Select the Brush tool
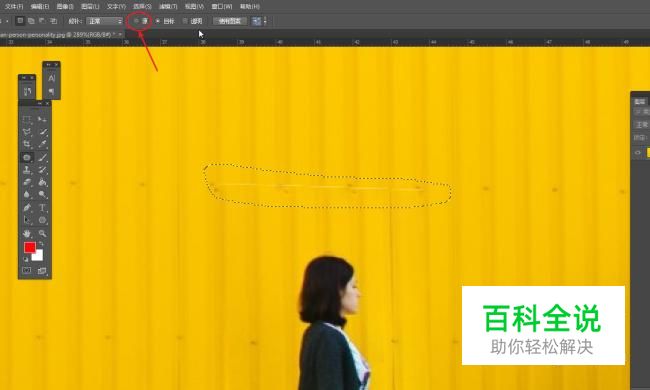This screenshot has width=650, height=390. pos(42,157)
